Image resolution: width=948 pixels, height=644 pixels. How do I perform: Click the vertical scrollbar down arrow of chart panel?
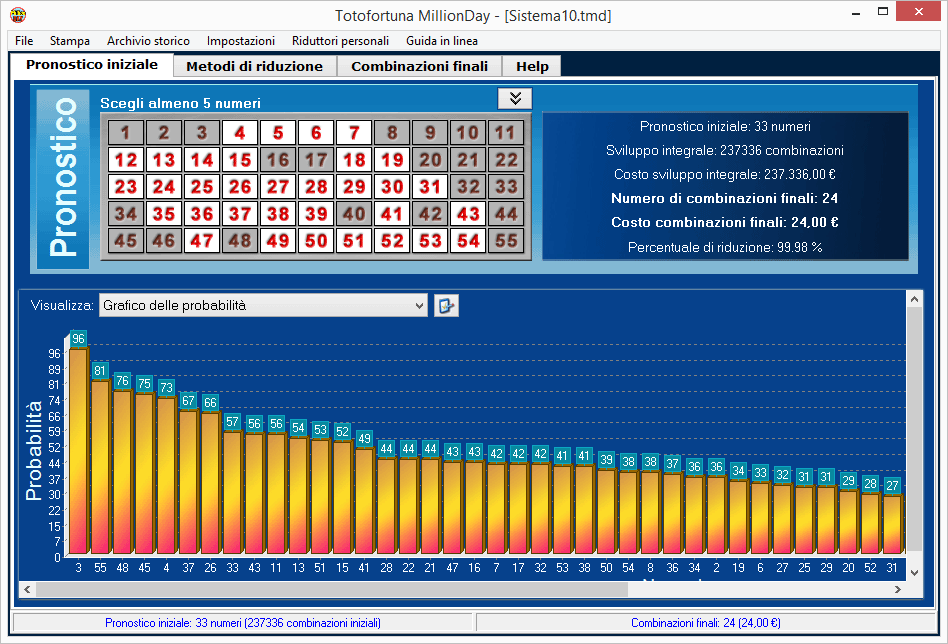tap(914, 572)
